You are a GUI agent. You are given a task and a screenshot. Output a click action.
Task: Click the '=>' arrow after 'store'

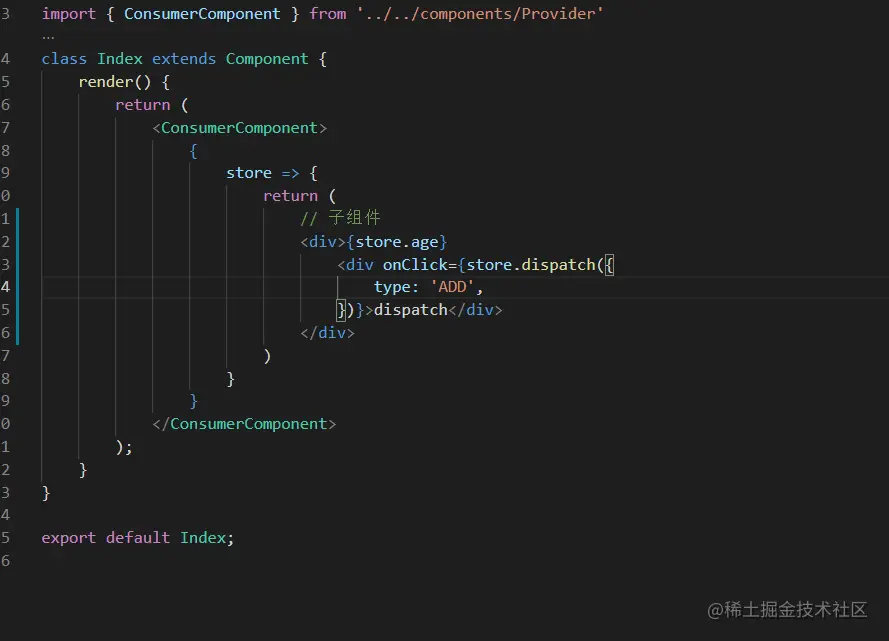pyautogui.click(x=290, y=173)
